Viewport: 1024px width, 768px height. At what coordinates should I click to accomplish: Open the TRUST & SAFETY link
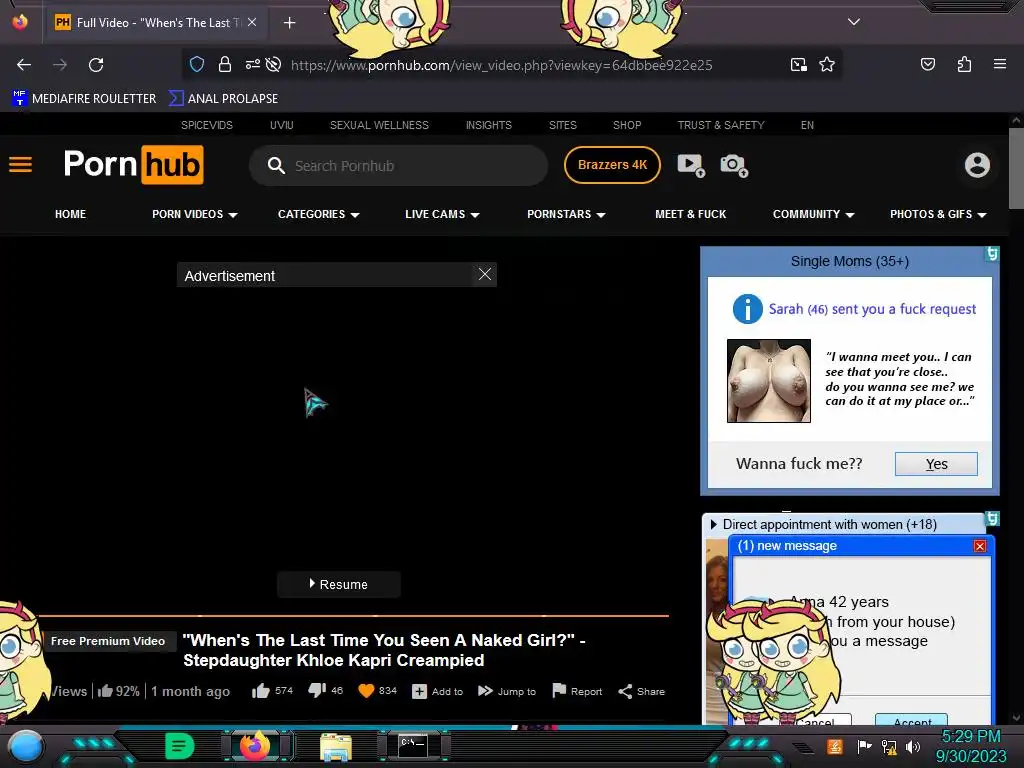point(721,125)
